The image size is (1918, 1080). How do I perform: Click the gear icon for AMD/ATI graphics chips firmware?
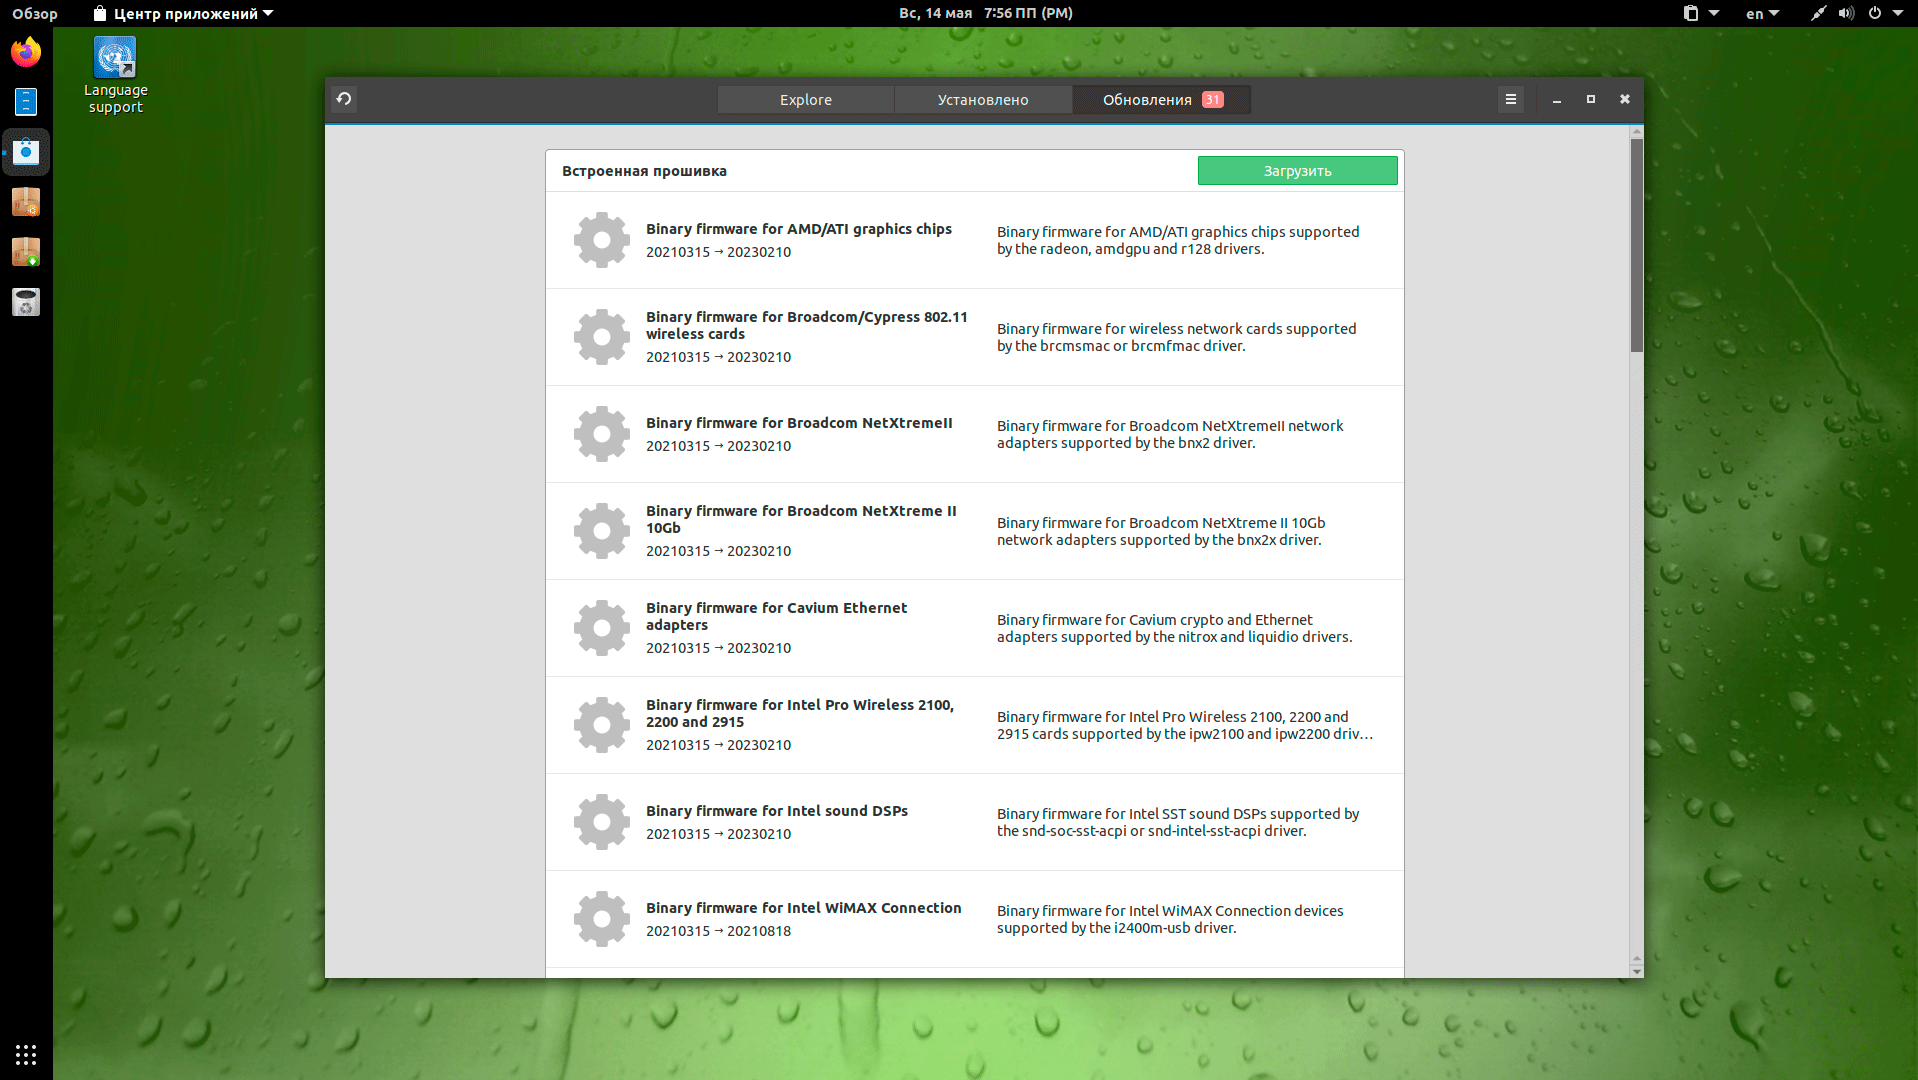602,240
